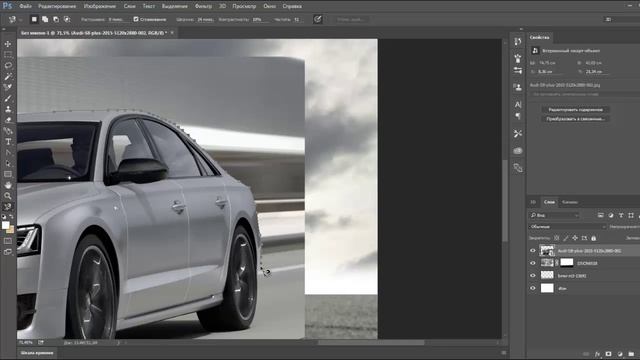The width and height of the screenshot is (640, 360).
Task: Click Редактировать содержимое button
Action: tap(576, 110)
